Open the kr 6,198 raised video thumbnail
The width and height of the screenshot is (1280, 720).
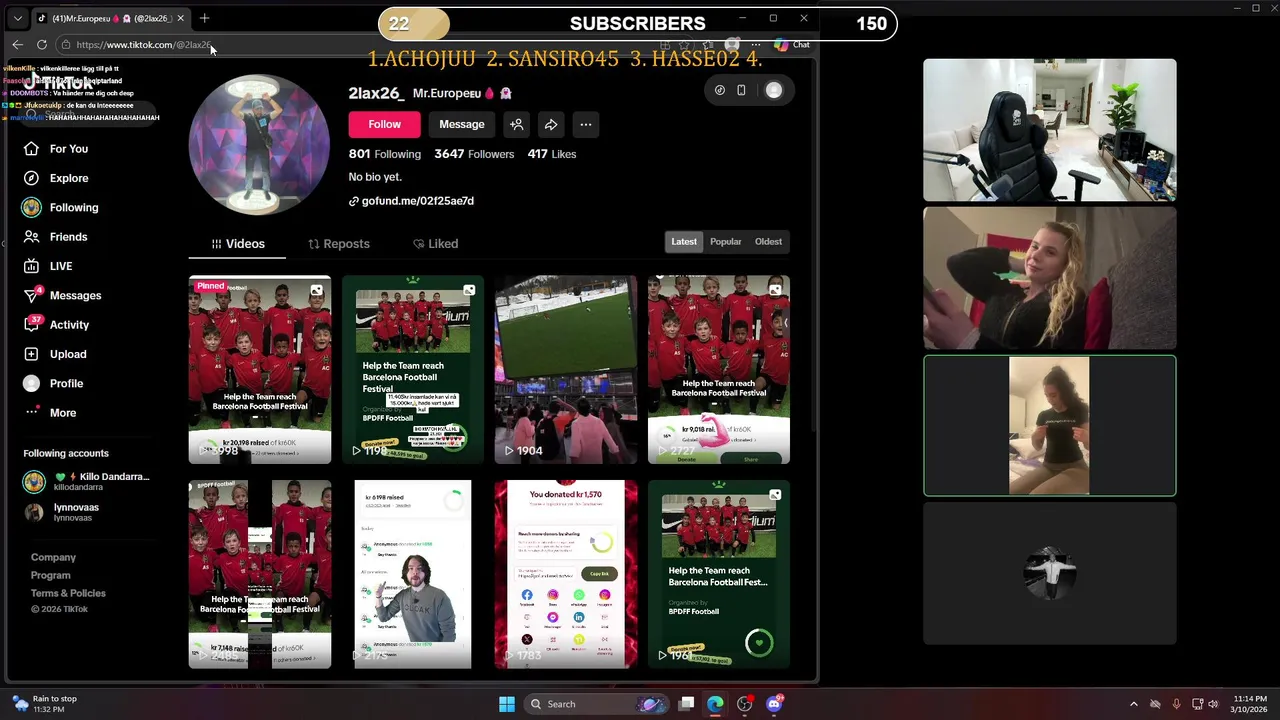click(x=413, y=574)
